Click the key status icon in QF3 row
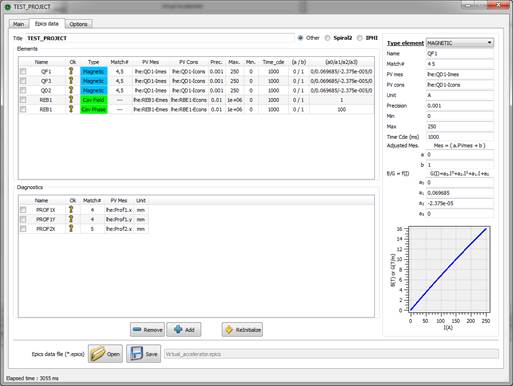 (71, 80)
